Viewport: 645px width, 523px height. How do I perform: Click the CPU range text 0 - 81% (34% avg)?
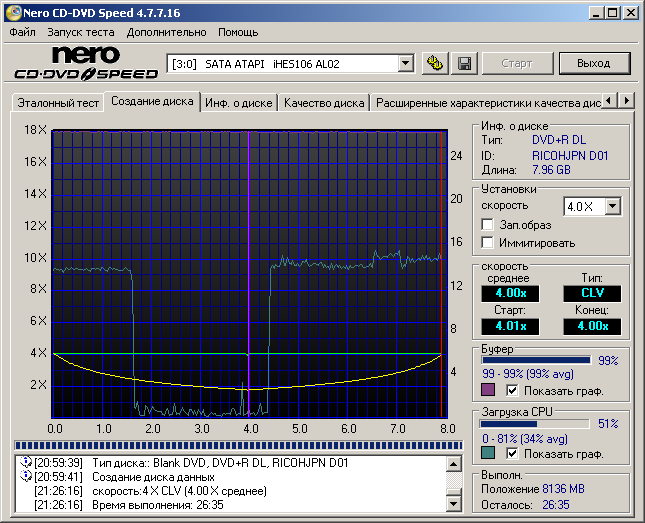click(525, 439)
